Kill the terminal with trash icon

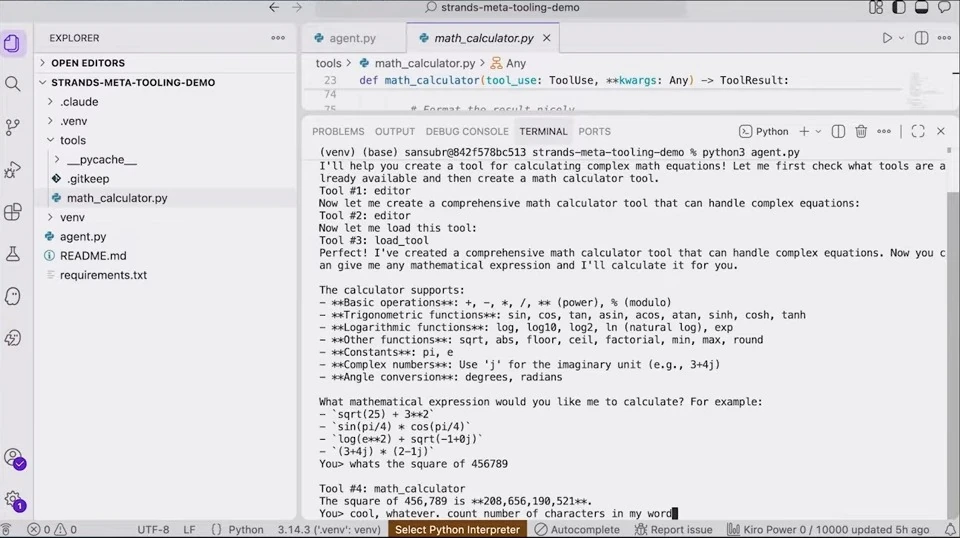(861, 132)
